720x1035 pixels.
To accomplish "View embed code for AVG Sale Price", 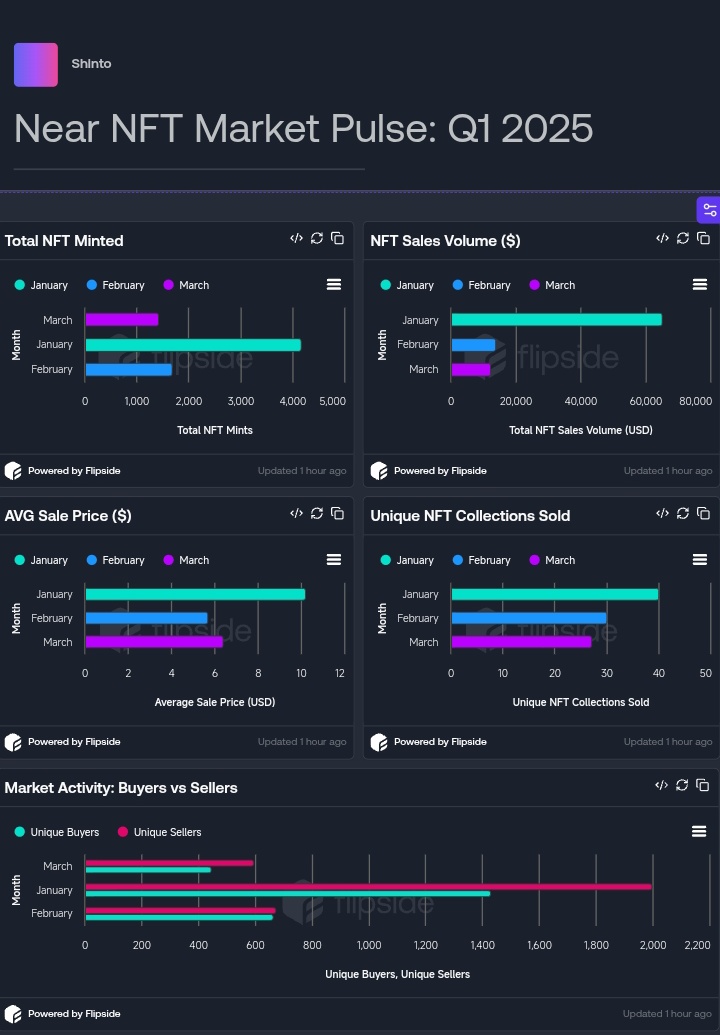I will click(x=296, y=514).
